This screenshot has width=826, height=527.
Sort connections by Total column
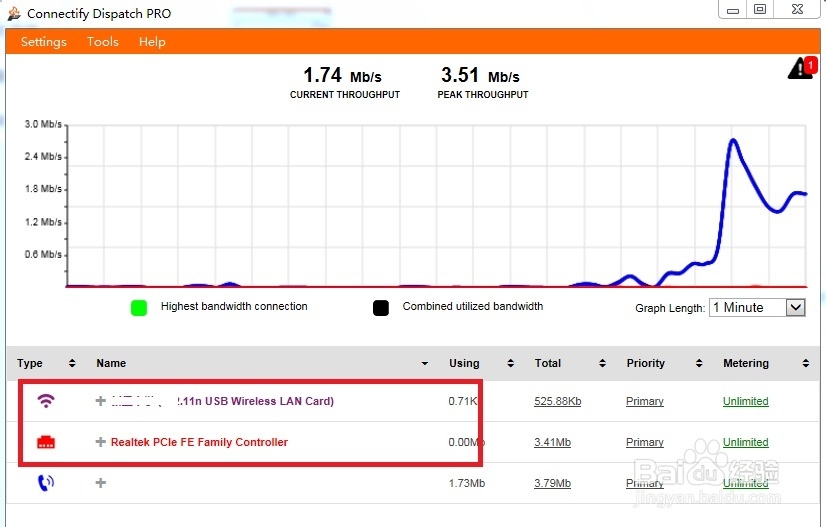602,363
